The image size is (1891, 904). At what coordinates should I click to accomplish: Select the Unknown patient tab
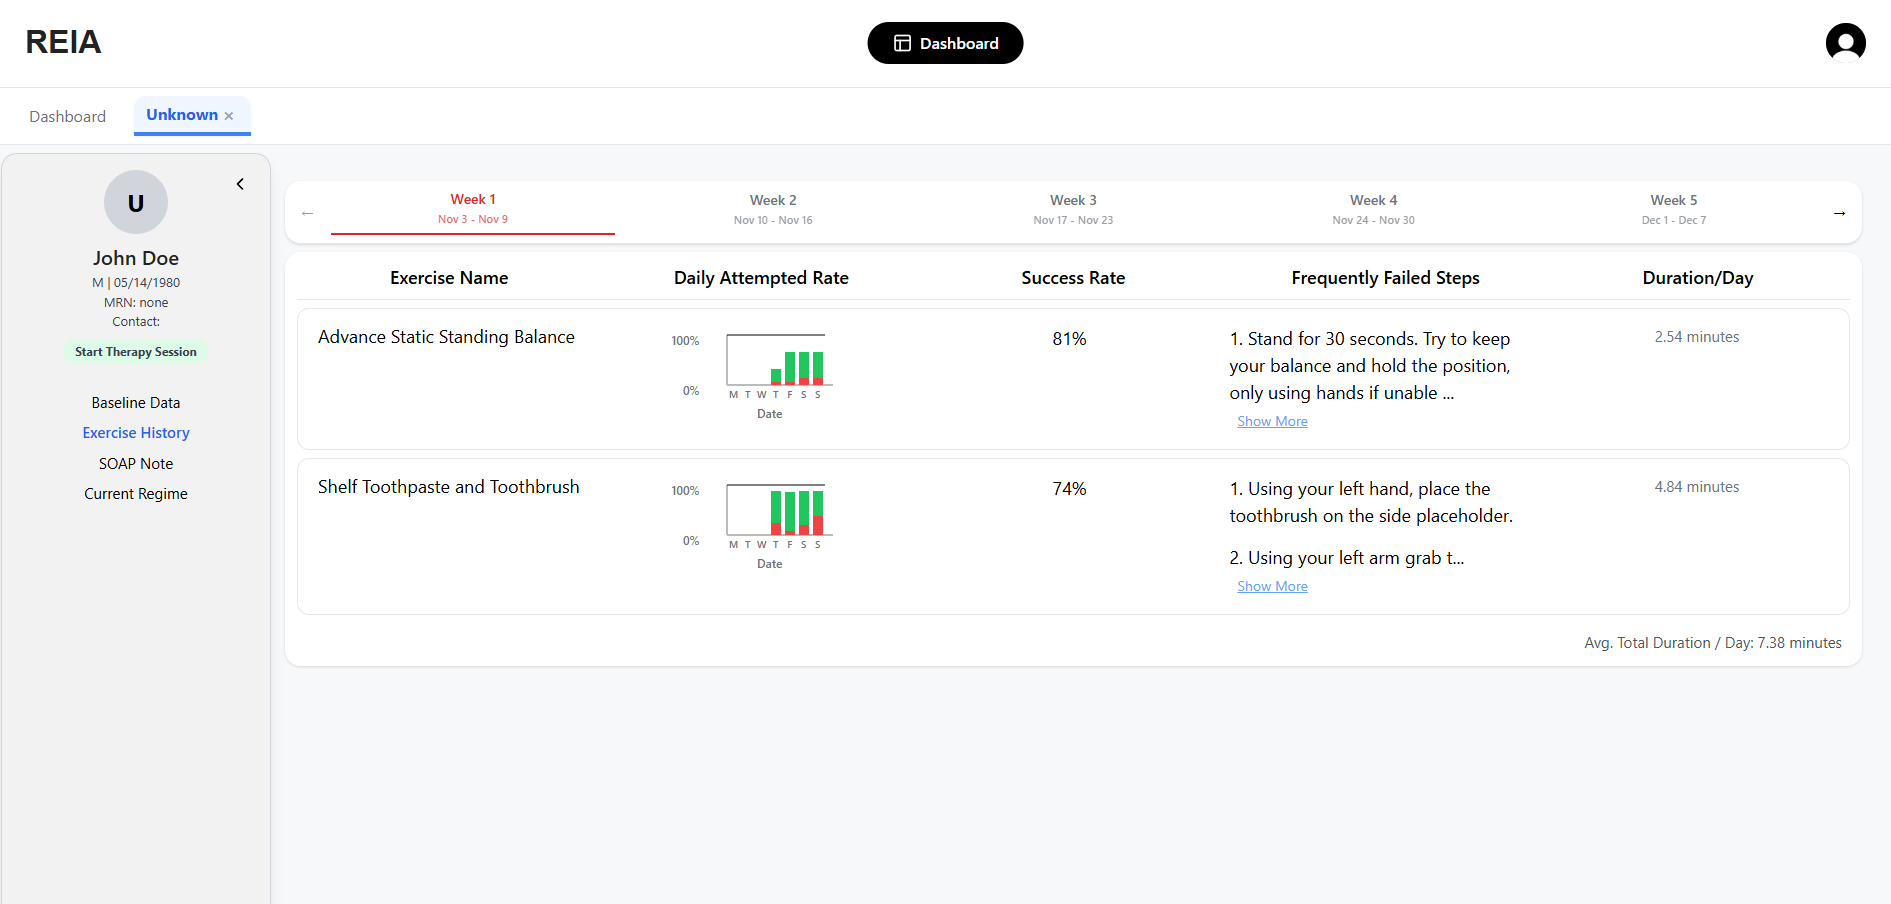click(181, 115)
